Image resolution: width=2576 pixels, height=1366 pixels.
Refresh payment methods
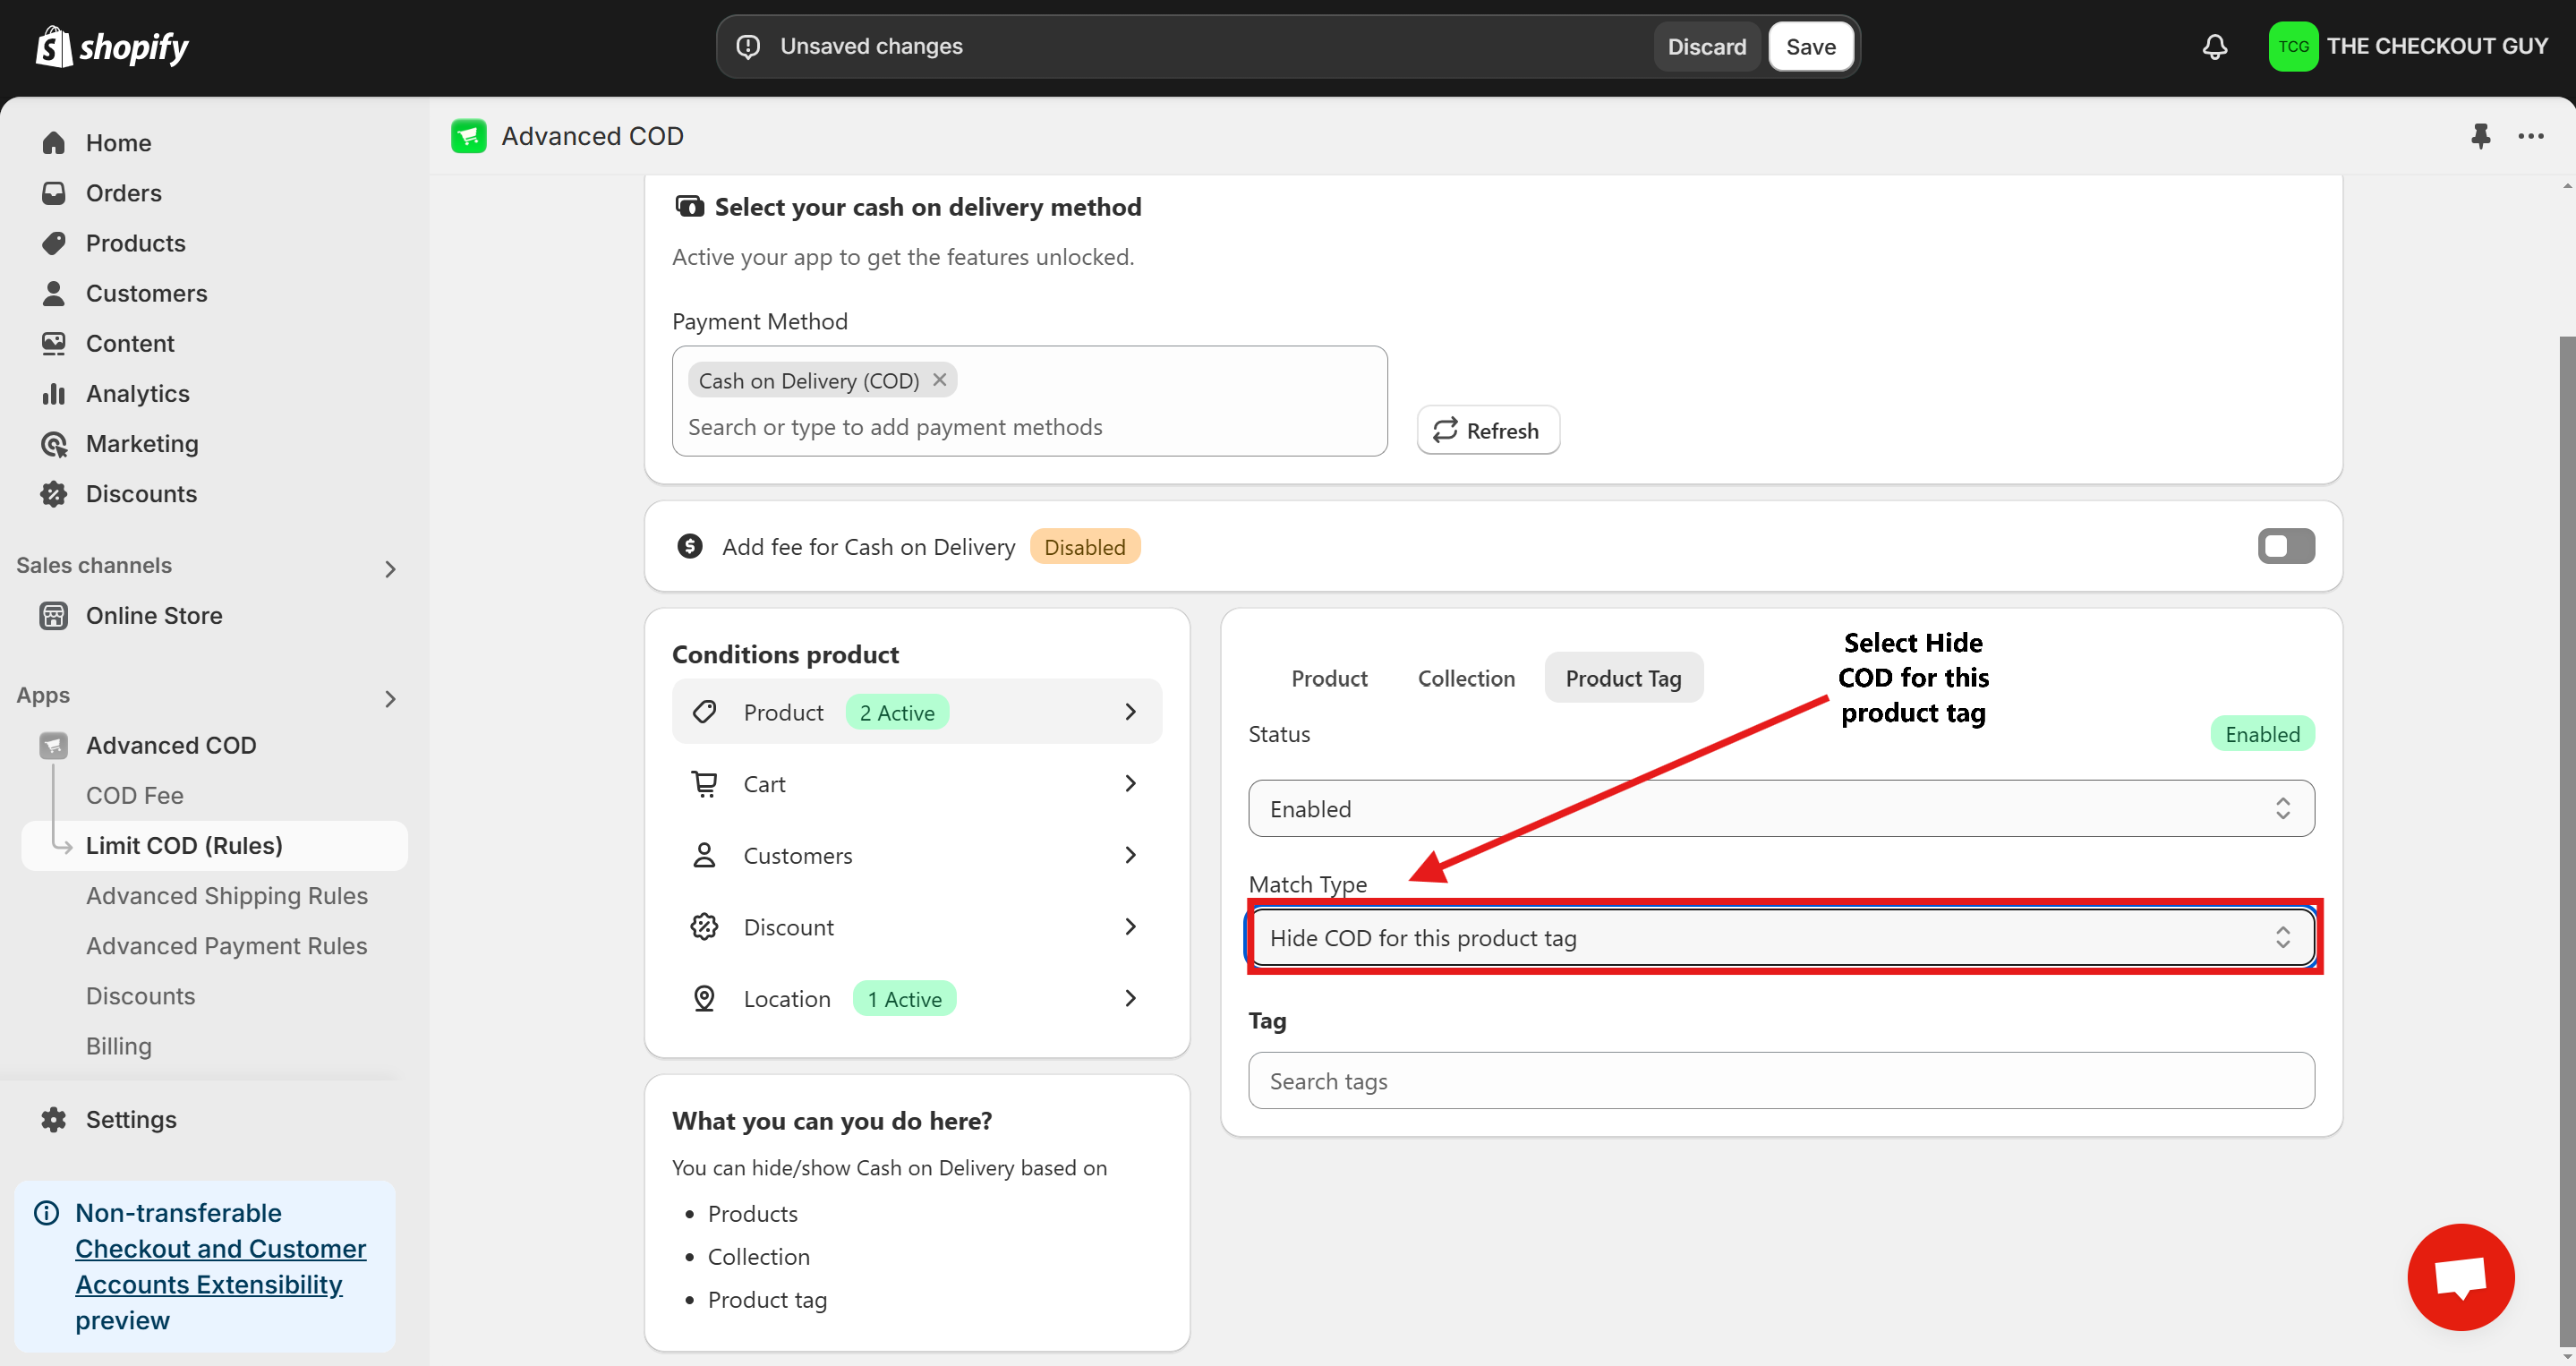pos(1487,430)
